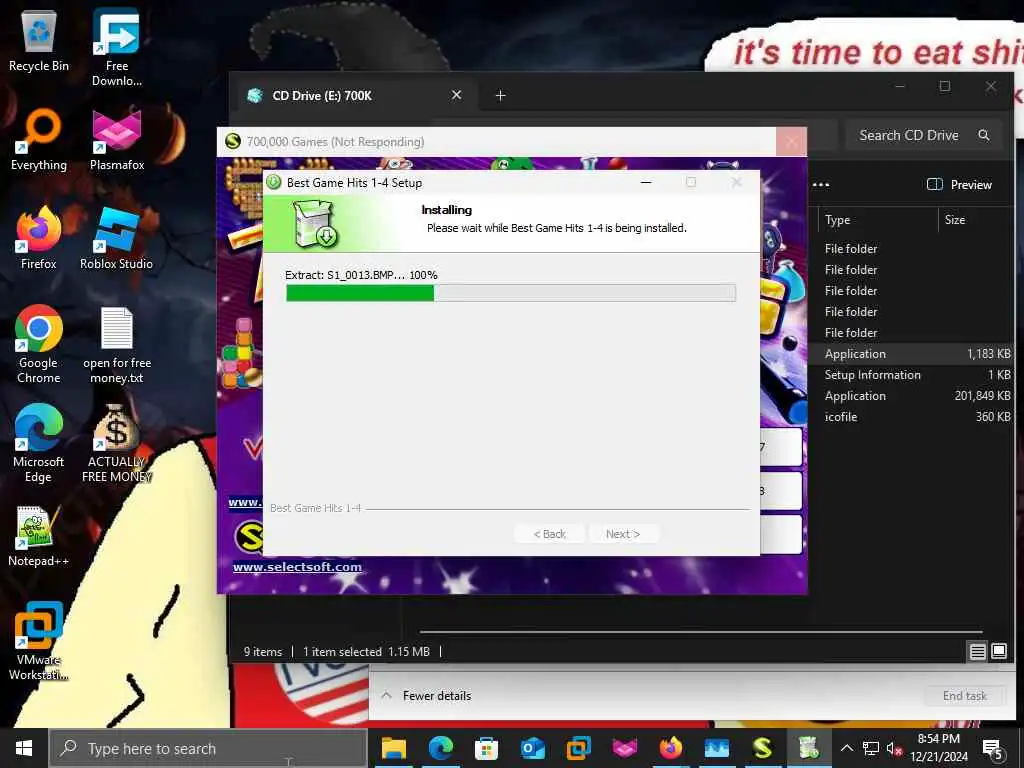
Task: Select the 'open for free money.txt' file
Action: (117, 345)
